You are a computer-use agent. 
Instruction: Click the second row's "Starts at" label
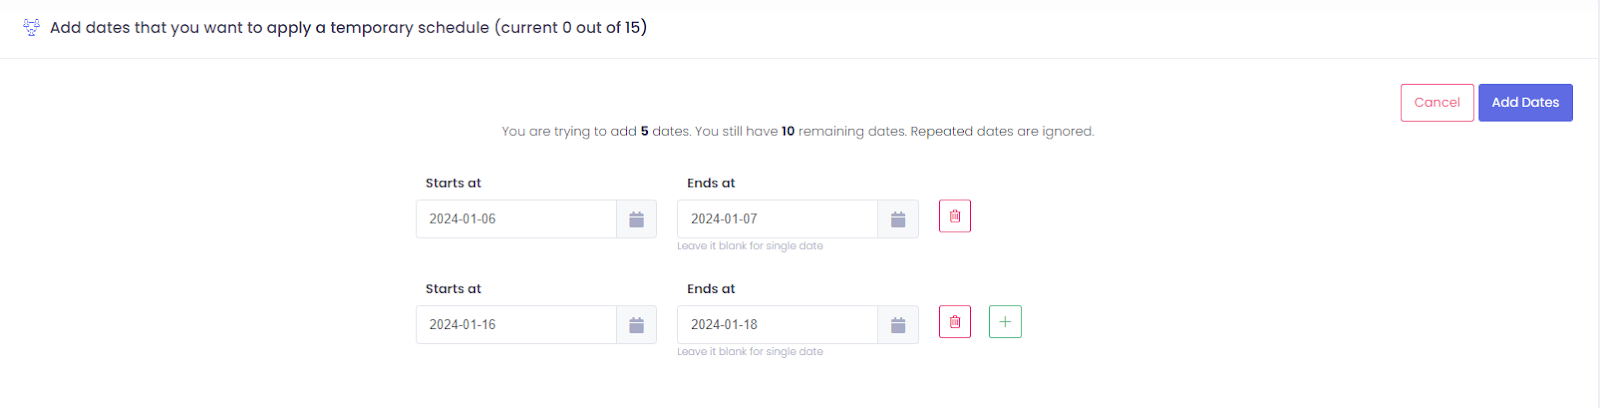click(453, 289)
